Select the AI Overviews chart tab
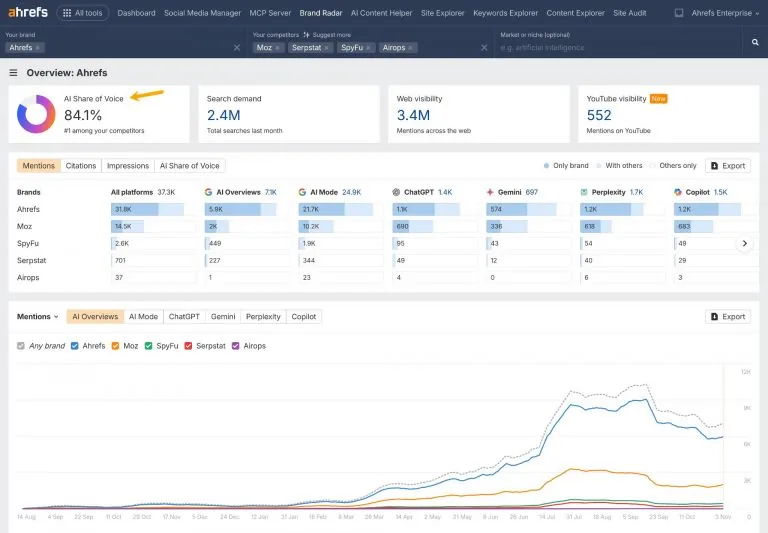The height and width of the screenshot is (533, 768). pyautogui.click(x=95, y=316)
